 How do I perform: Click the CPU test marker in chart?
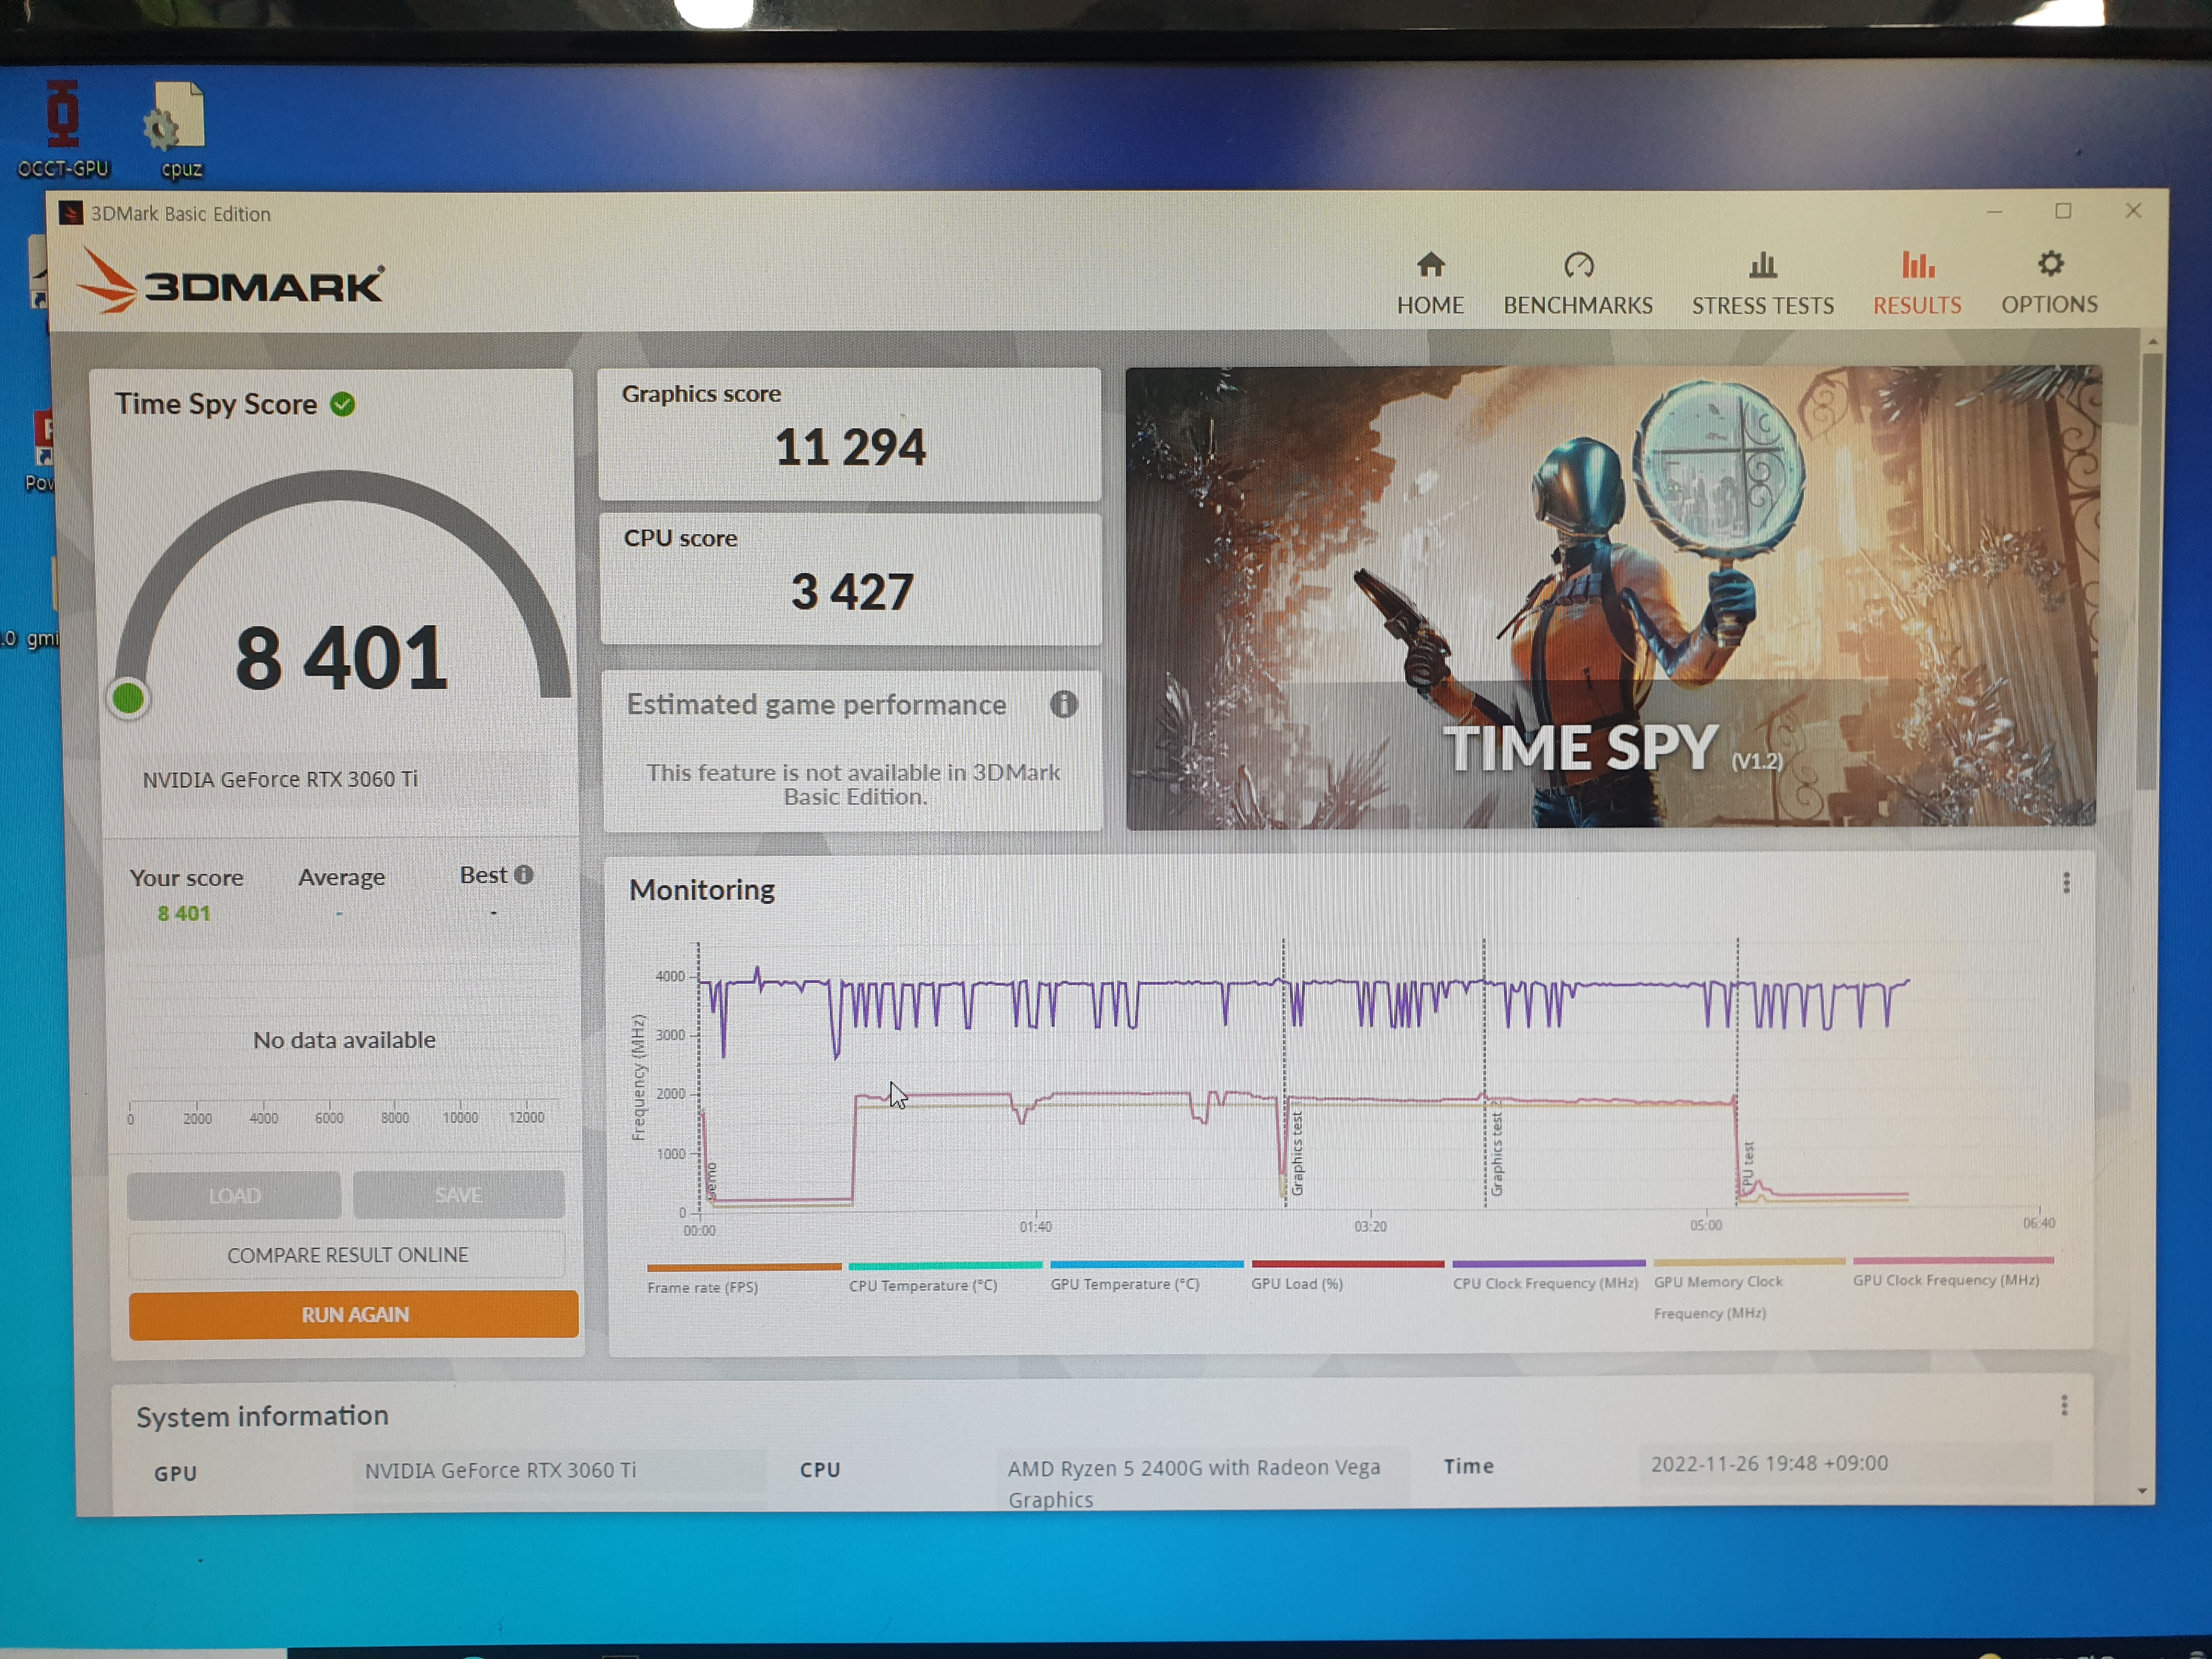point(1748,1168)
